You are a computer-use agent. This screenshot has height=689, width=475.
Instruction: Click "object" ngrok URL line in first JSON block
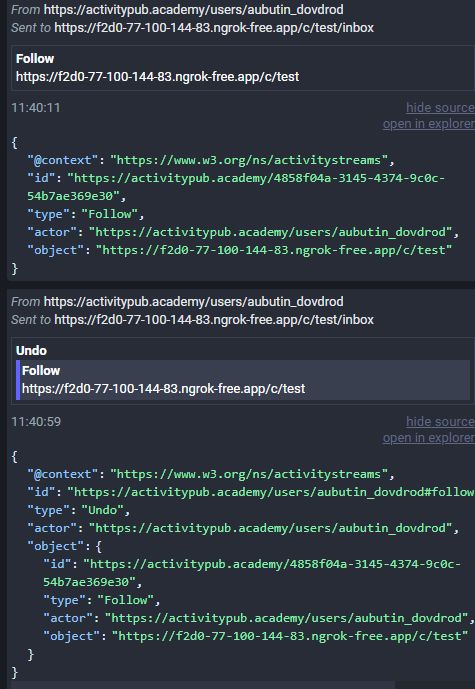click(240, 250)
